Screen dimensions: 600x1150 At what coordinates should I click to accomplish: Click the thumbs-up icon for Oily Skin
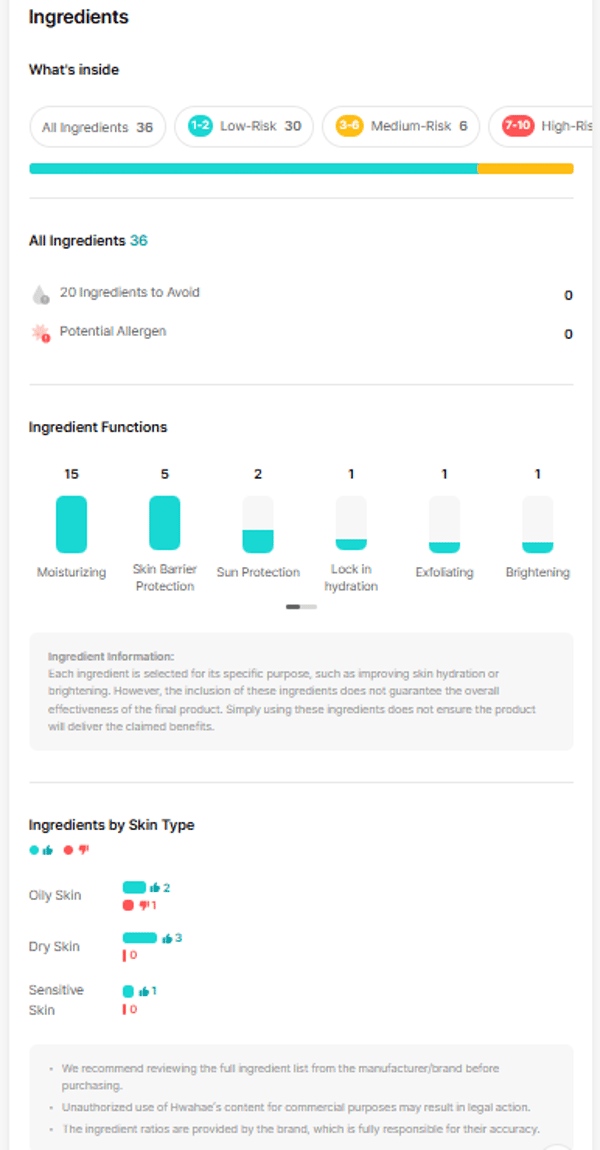155,887
